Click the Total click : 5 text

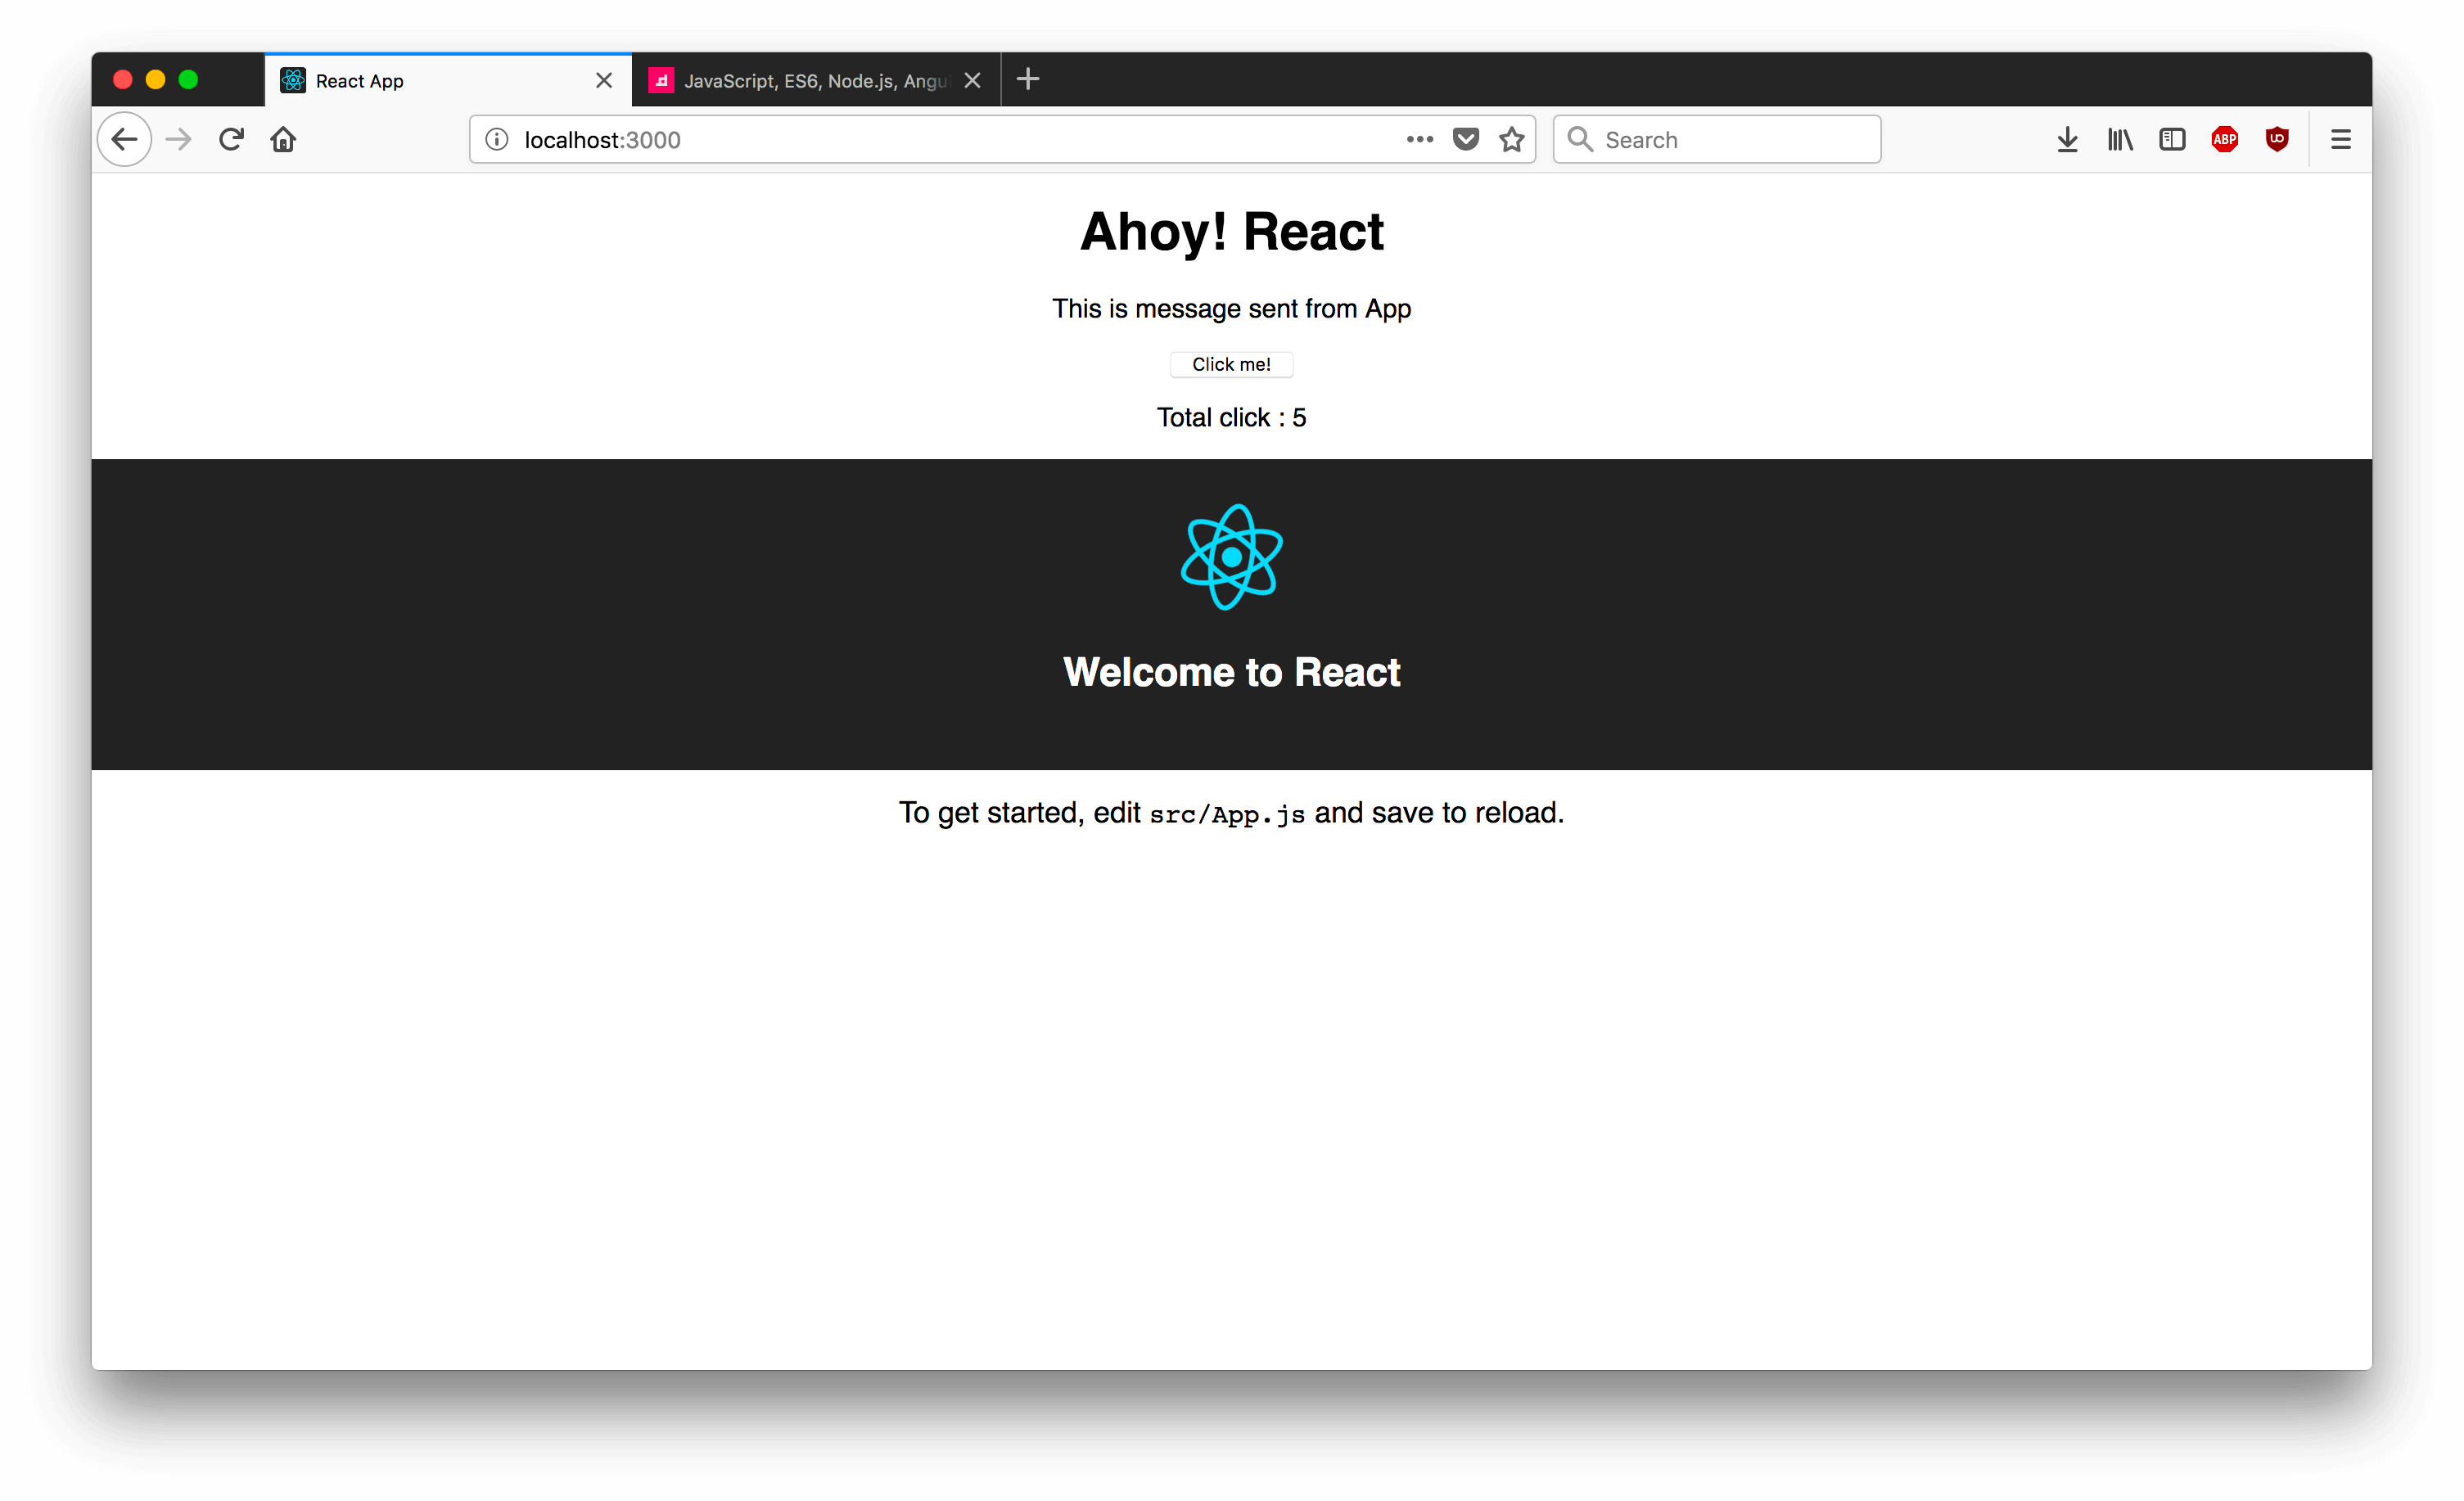tap(1231, 418)
